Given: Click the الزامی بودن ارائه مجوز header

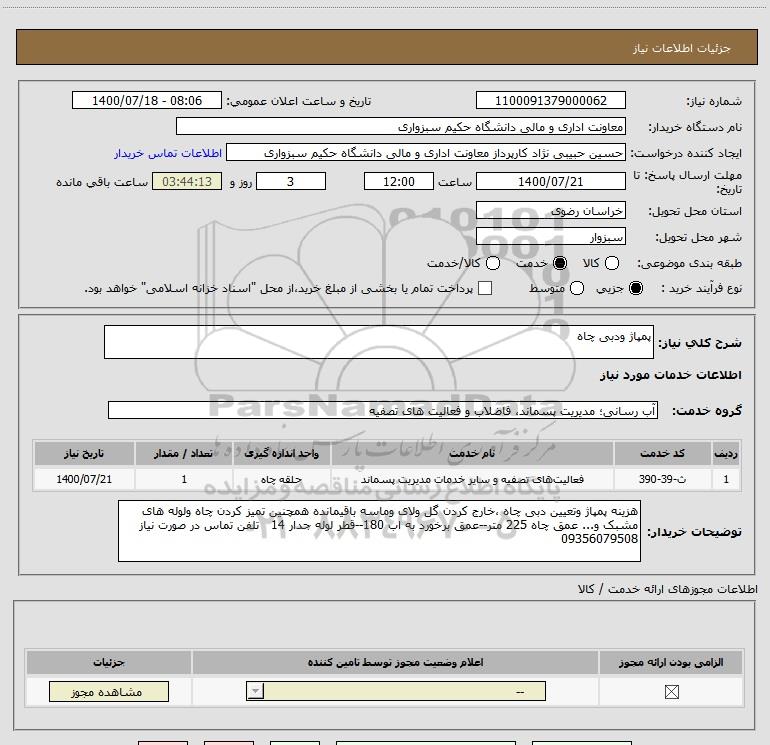Looking at the screenshot, I should click(x=671, y=662).
